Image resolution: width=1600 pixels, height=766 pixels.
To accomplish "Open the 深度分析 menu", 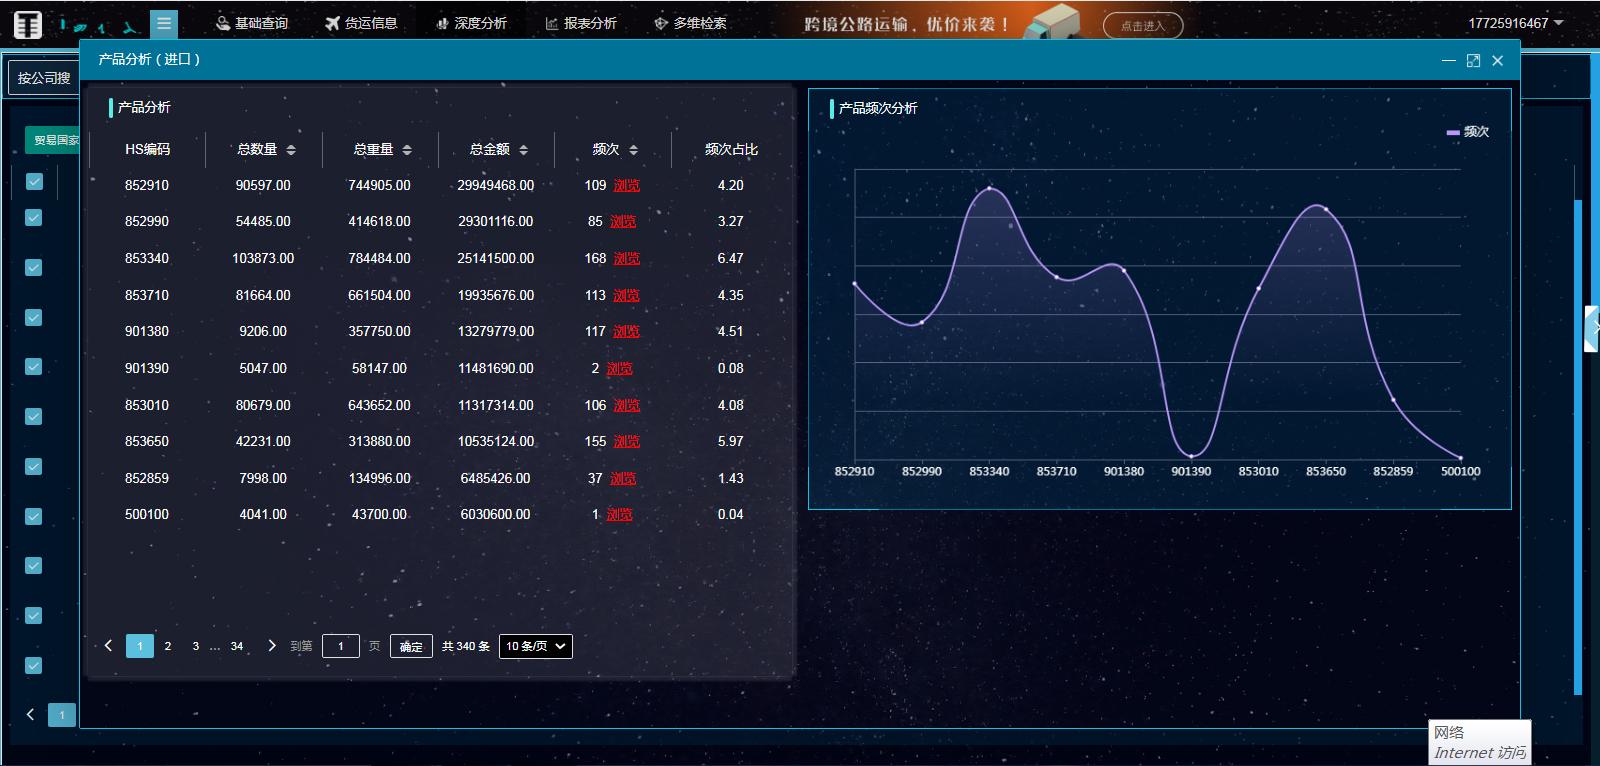I will [x=471, y=23].
